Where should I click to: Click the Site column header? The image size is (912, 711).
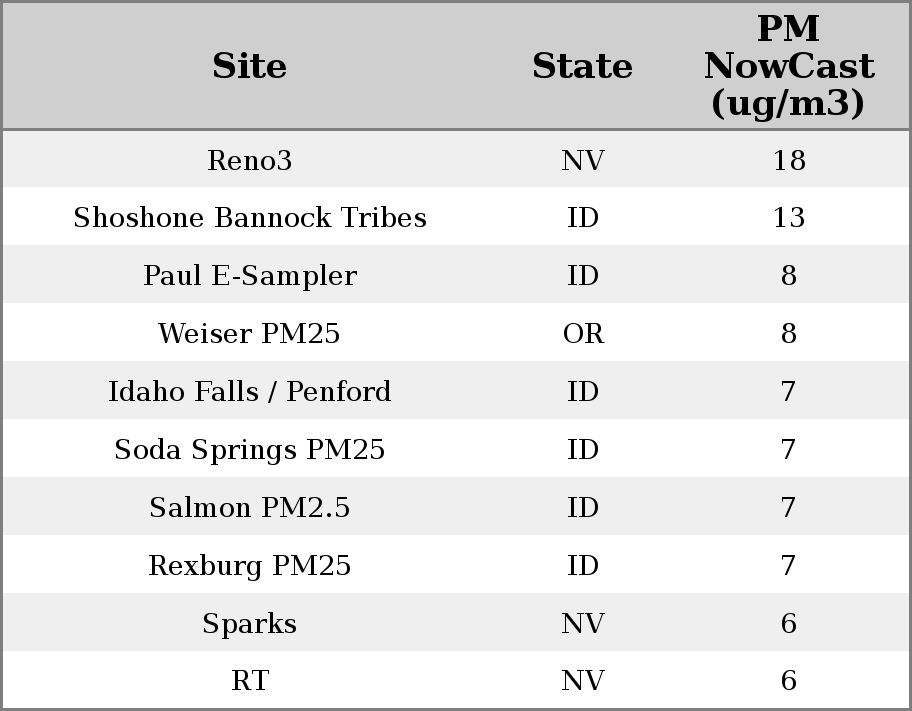(250, 67)
